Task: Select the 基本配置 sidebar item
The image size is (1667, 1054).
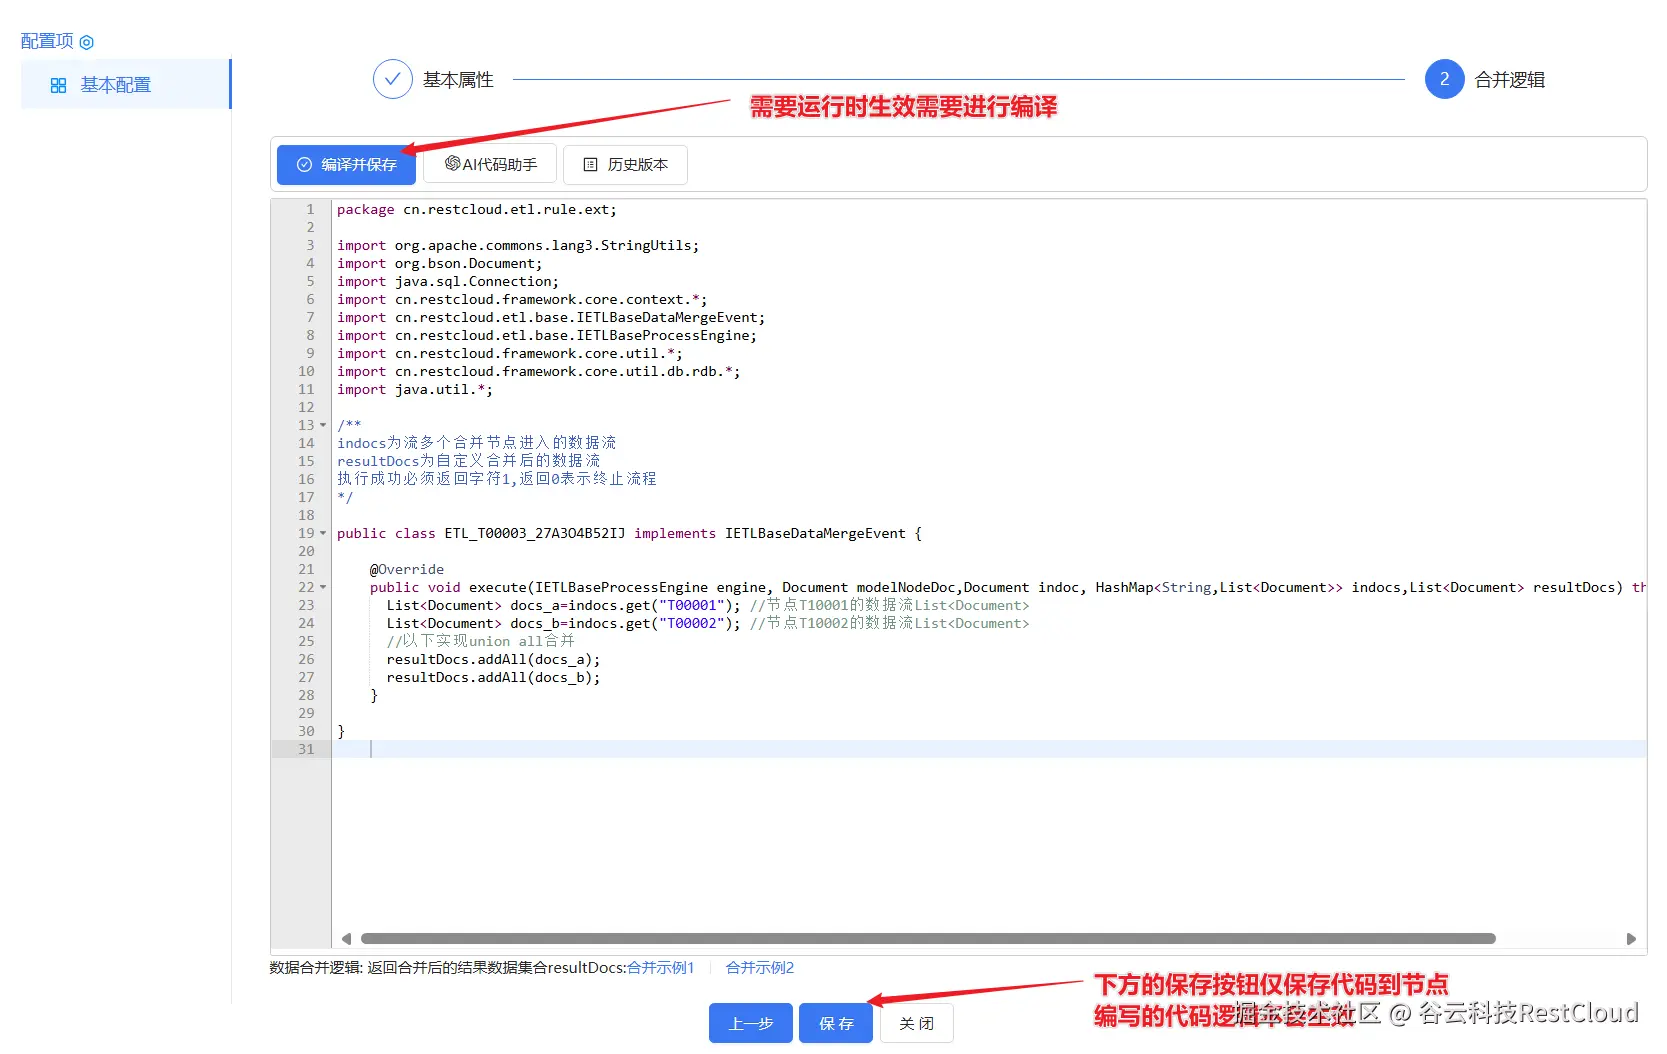Action: 126,84
